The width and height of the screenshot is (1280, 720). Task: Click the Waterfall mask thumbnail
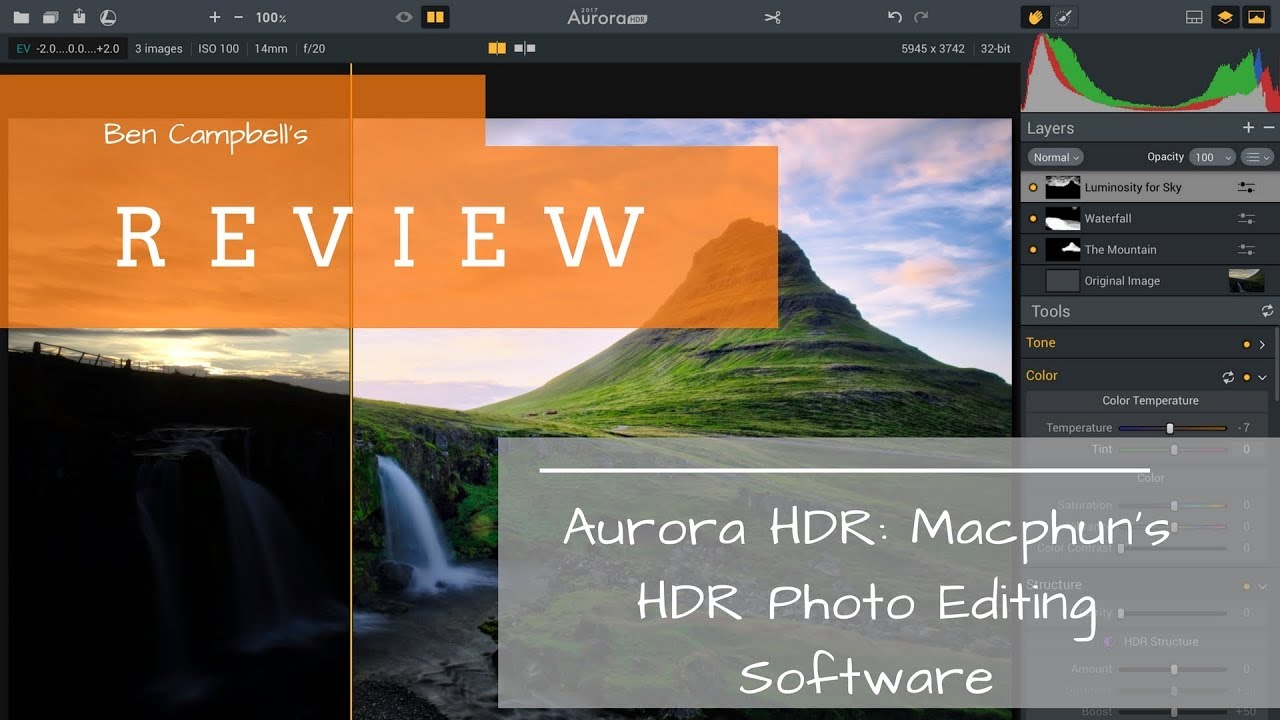pos(1062,218)
